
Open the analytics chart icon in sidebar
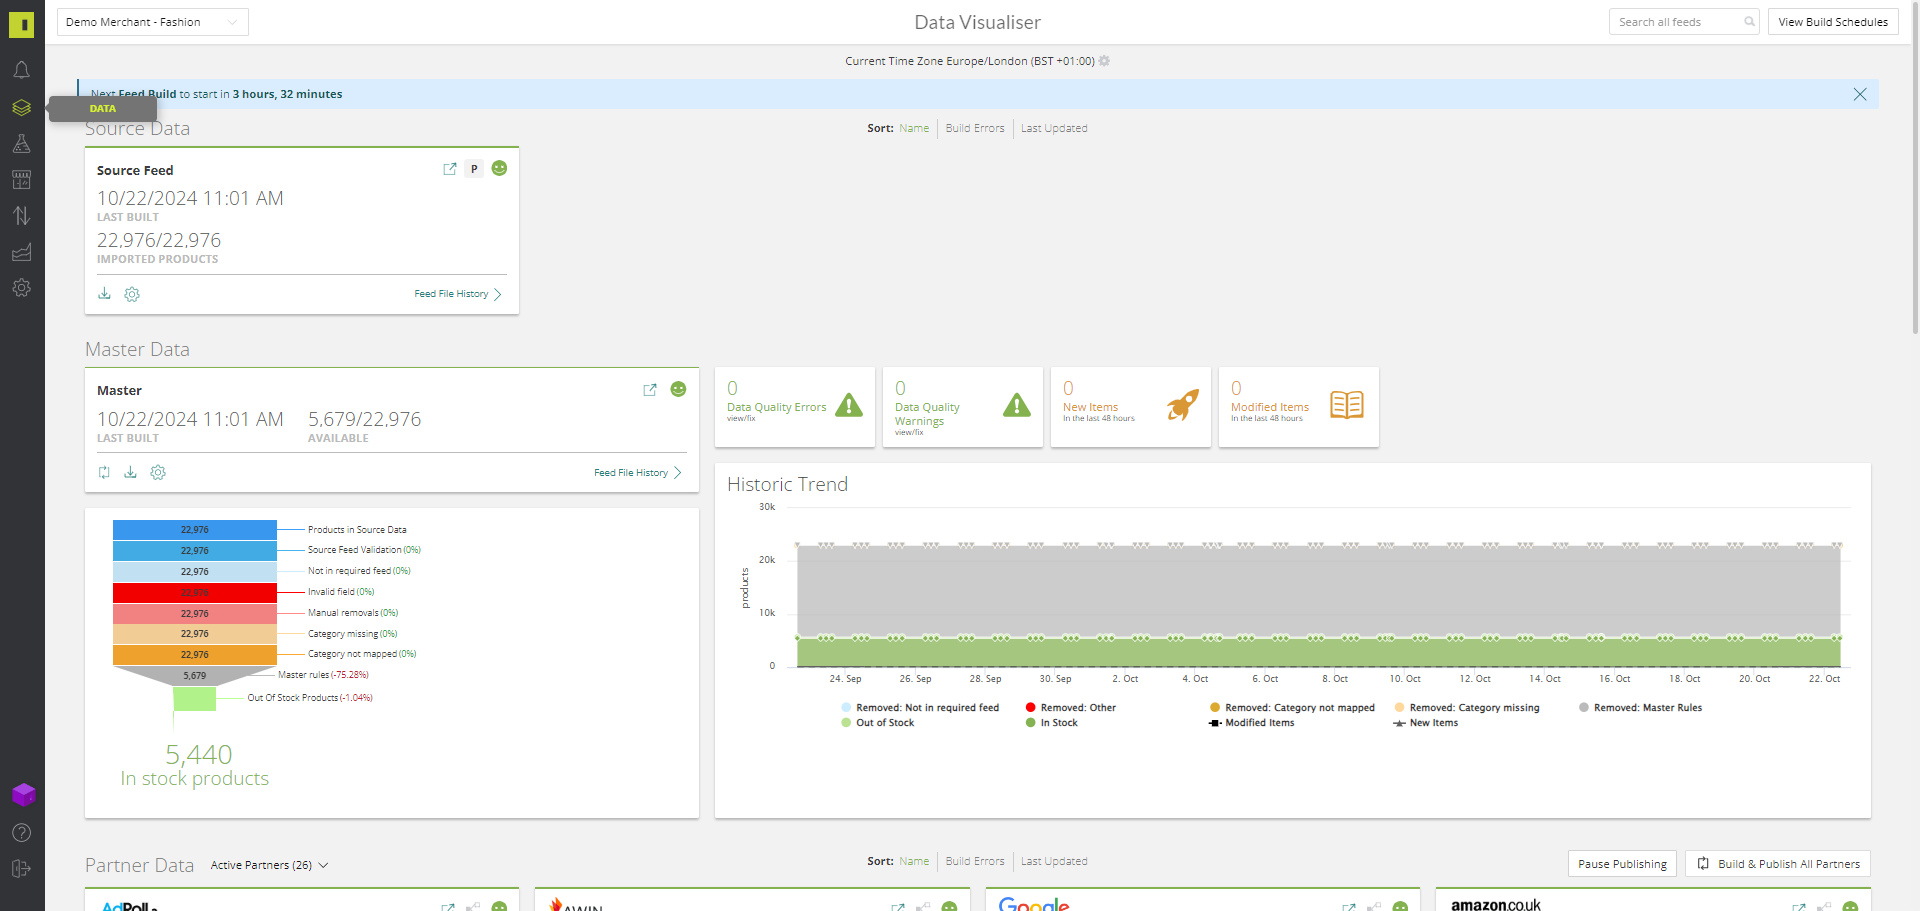click(x=21, y=252)
